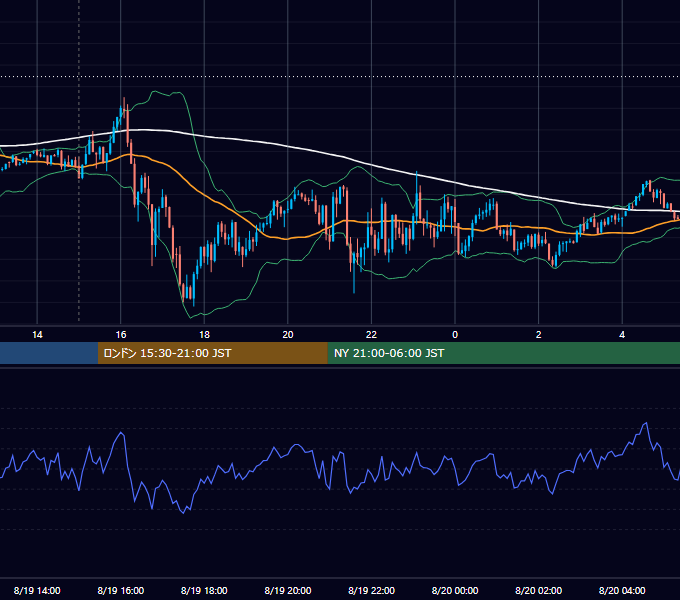Click the 14 hour label on the price axis
Image resolution: width=680 pixels, height=600 pixels.
point(37,335)
